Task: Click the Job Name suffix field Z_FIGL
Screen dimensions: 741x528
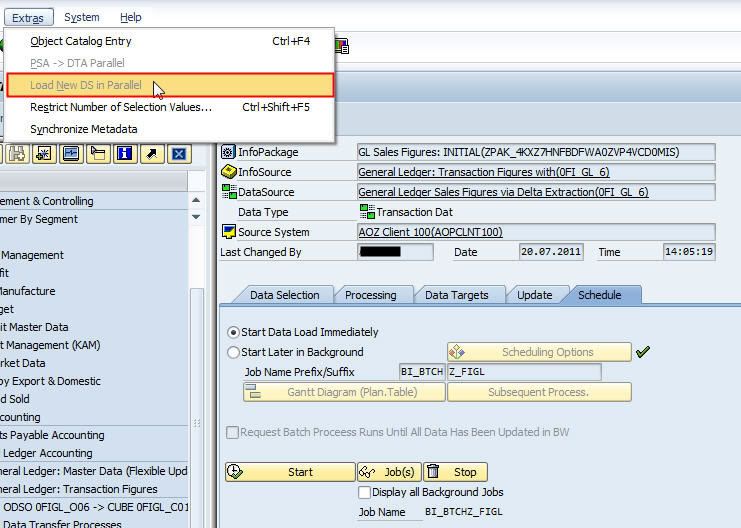Action: click(523, 372)
